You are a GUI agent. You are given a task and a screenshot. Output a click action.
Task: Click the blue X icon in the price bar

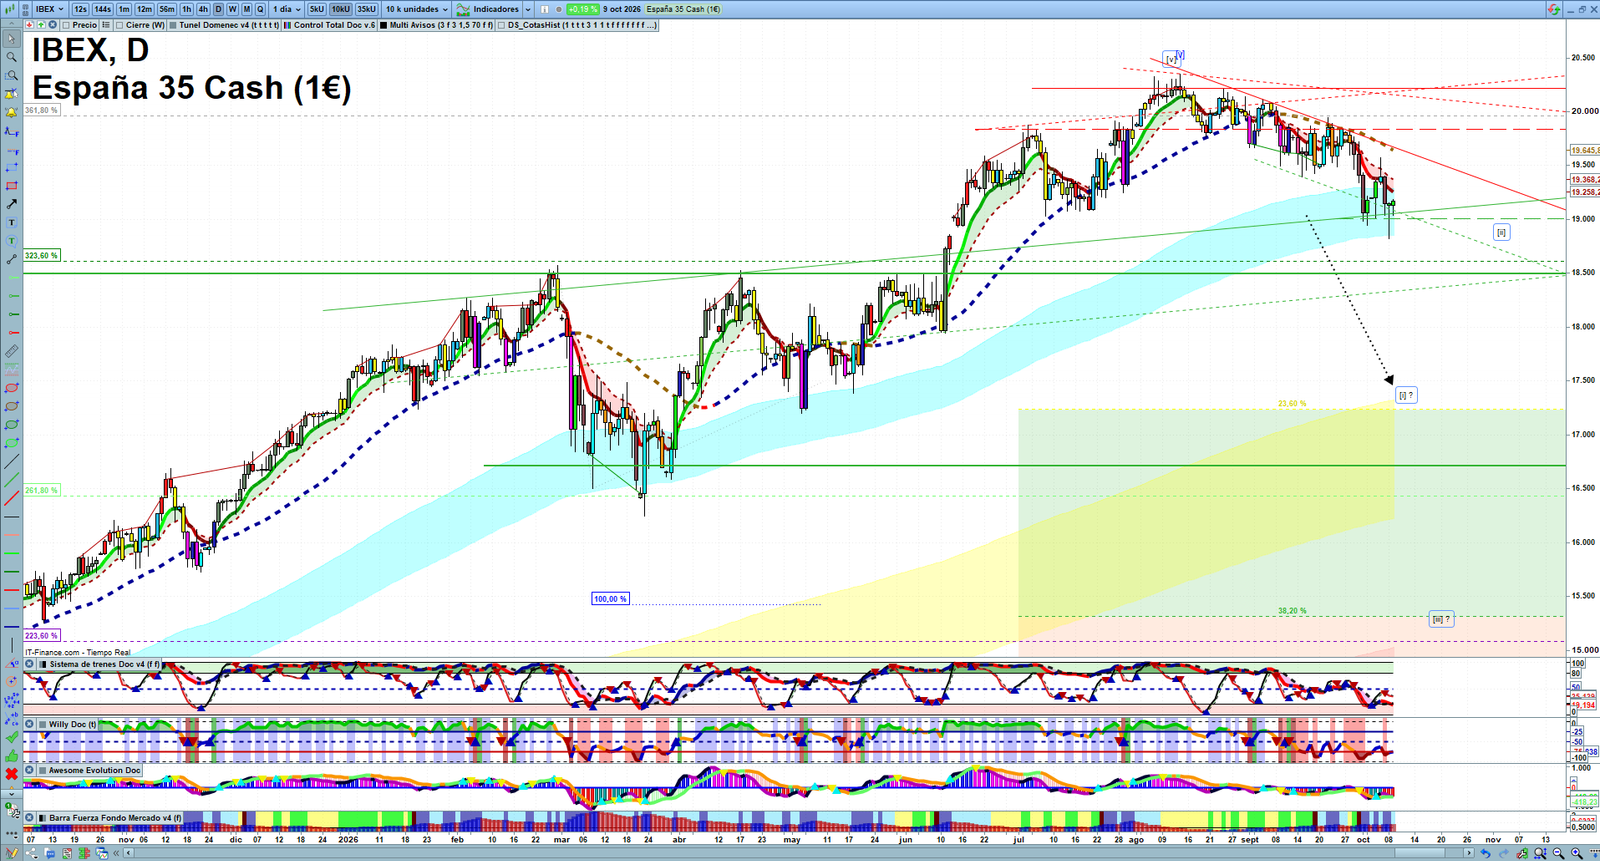(x=52, y=25)
